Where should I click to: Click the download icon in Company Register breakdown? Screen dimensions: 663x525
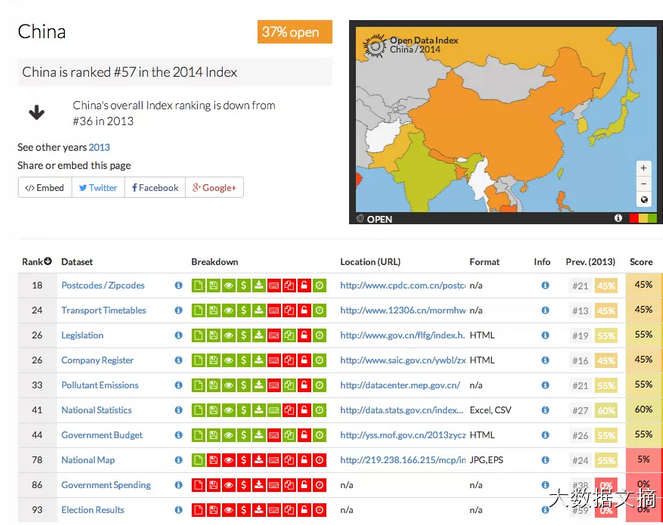pyautogui.click(x=259, y=361)
